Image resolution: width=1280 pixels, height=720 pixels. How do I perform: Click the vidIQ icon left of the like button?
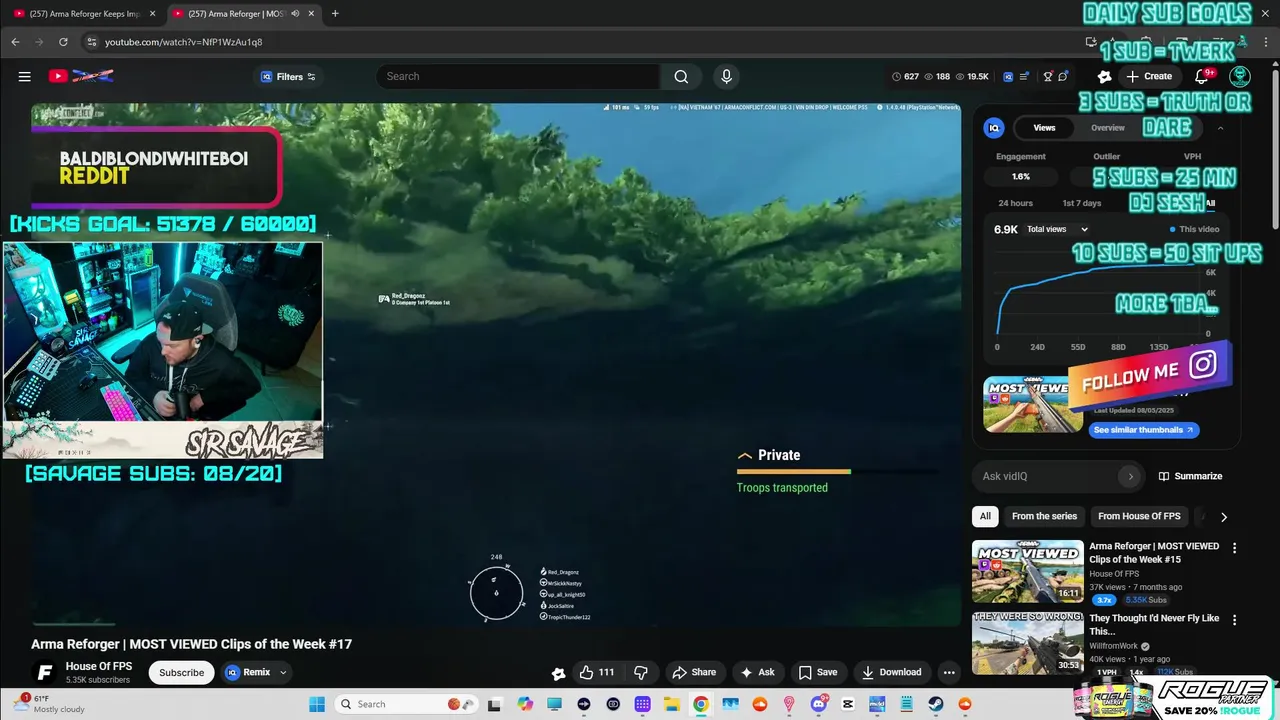(558, 673)
